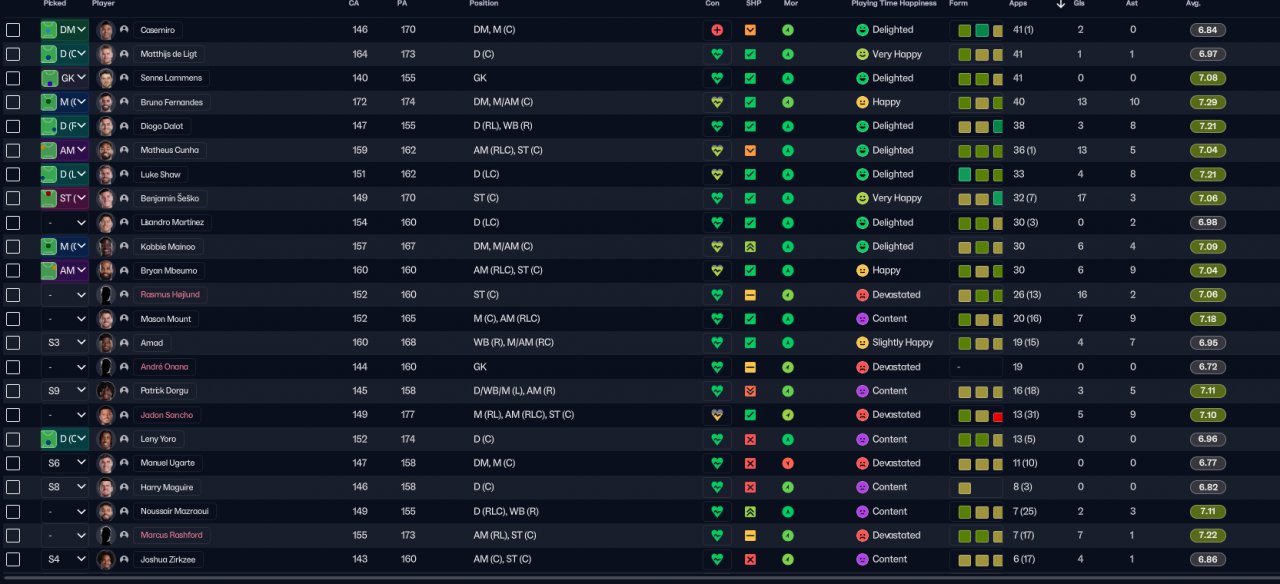Open Joshua Zirkzee's S4 substitute dropdown
This screenshot has height=584, width=1280.
(x=64, y=559)
